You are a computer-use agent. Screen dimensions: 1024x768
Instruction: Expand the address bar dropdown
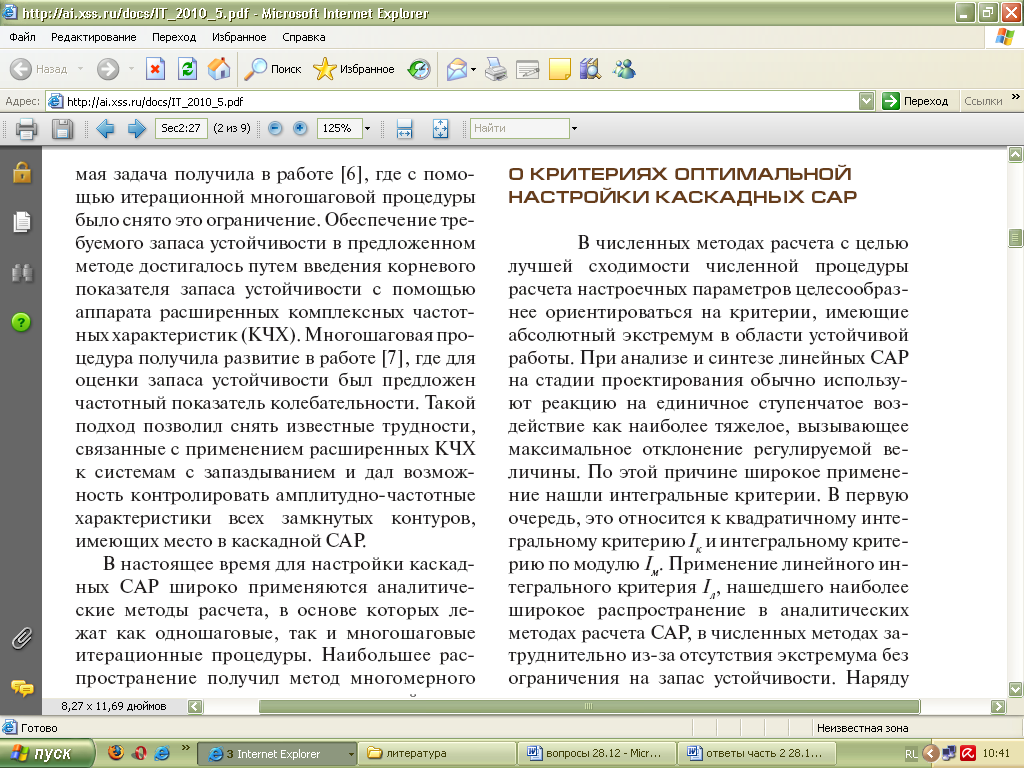(x=867, y=101)
